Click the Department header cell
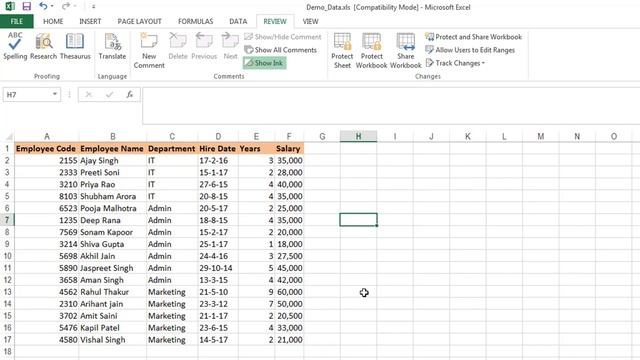Viewport: 640px width, 360px height. pos(172,149)
